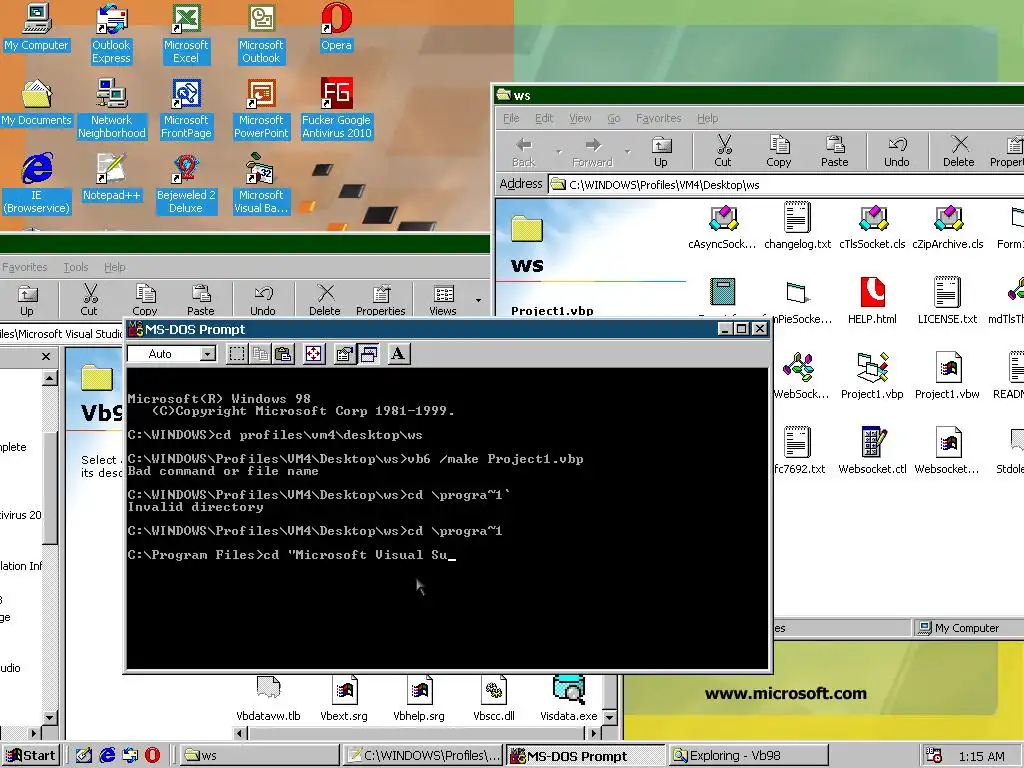The height and width of the screenshot is (768, 1024).
Task: Select cTlsSocket.cls in ws window
Action: tap(872, 227)
